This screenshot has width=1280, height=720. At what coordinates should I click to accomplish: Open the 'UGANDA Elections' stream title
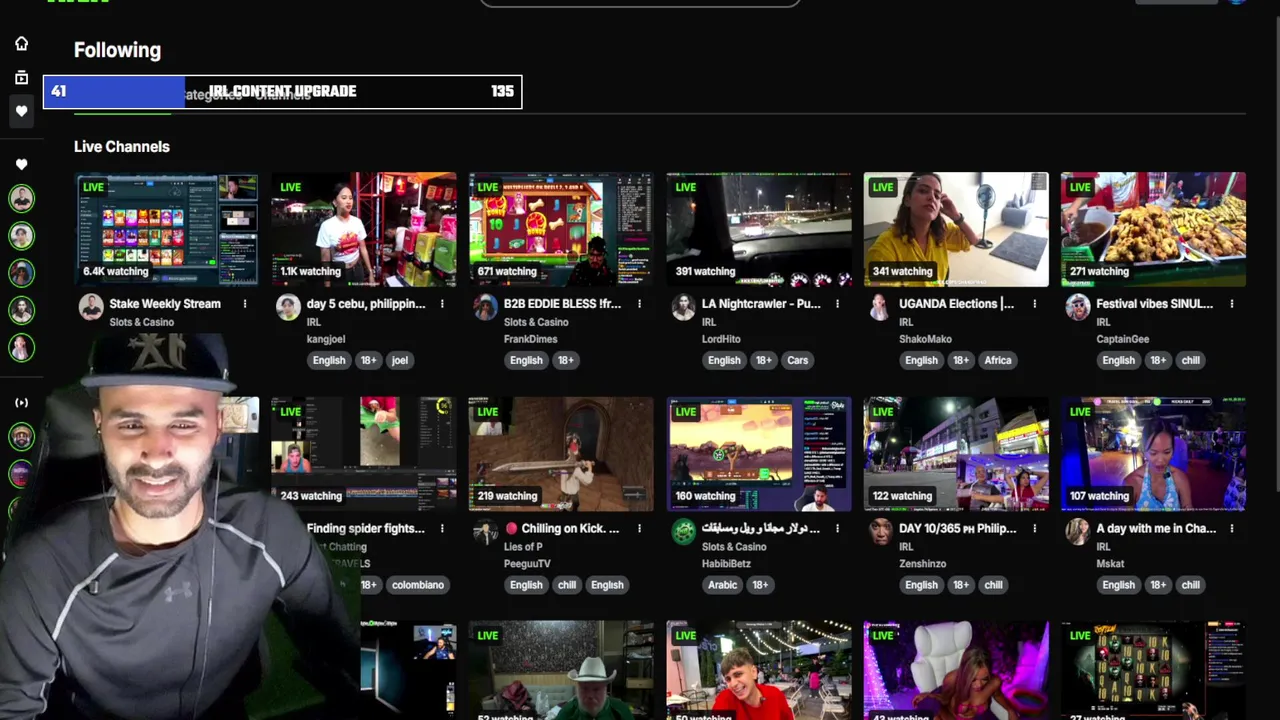coord(956,304)
